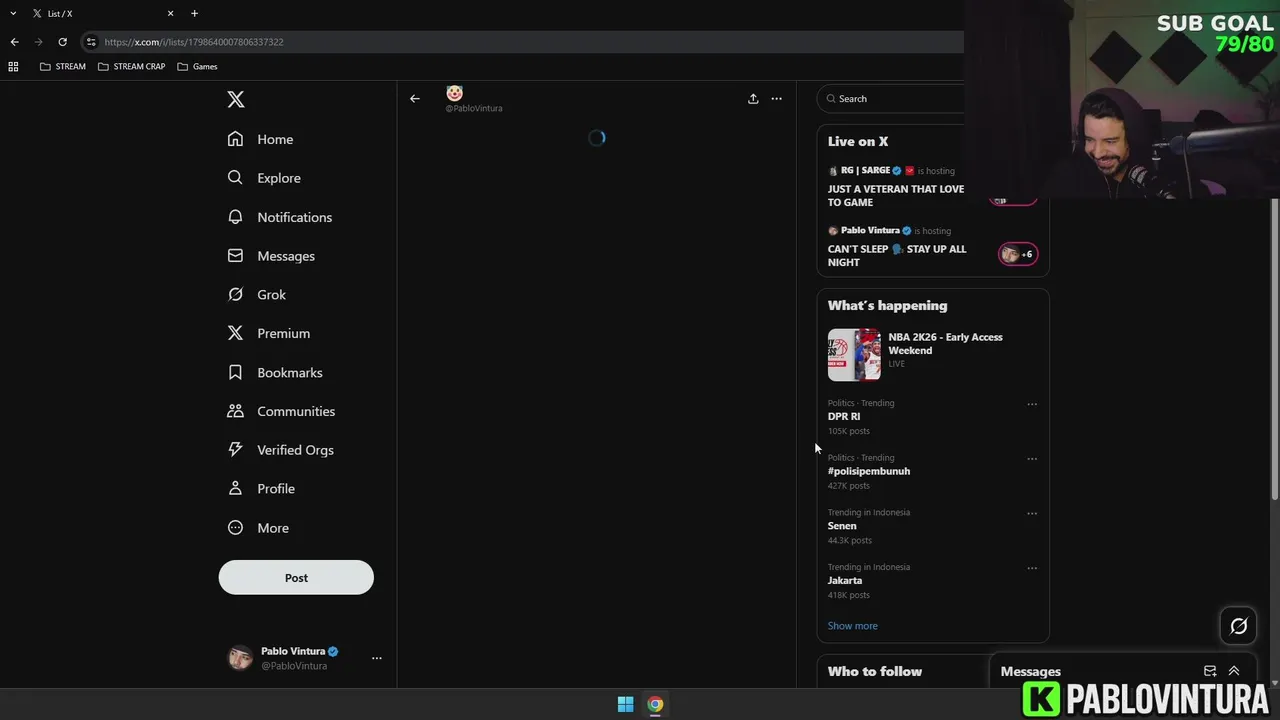The height and width of the screenshot is (720, 1280).
Task: Open the STREAM CRAP bookmarks folder
Action: tap(132, 66)
